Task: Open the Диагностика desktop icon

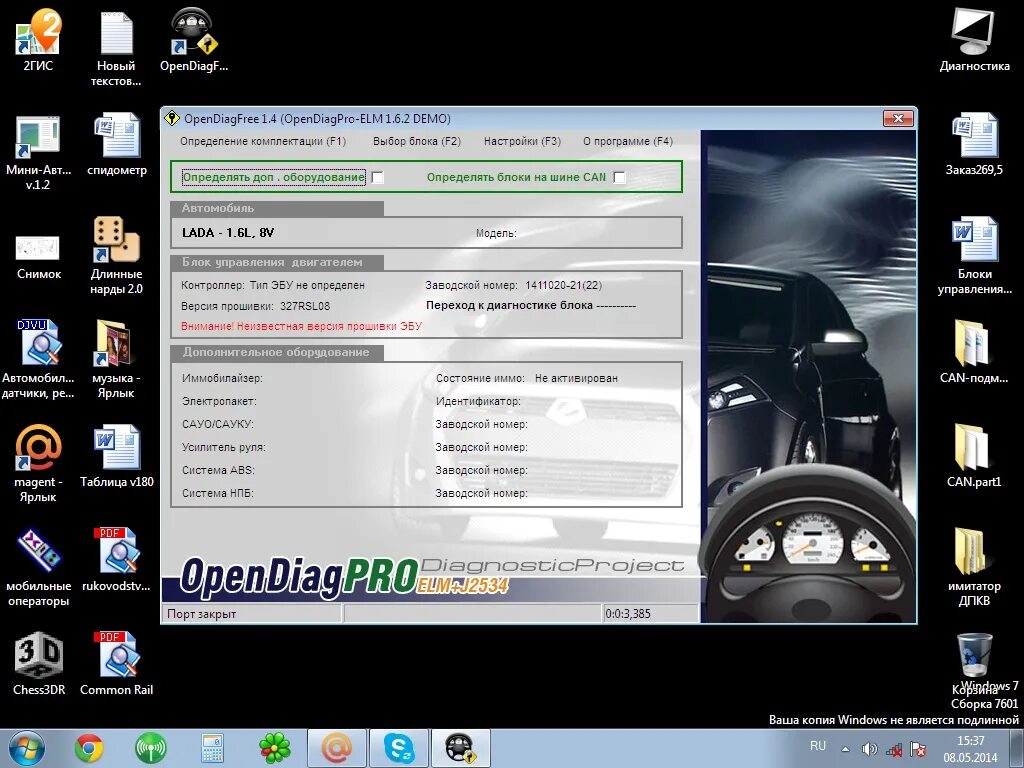Action: [x=974, y=39]
